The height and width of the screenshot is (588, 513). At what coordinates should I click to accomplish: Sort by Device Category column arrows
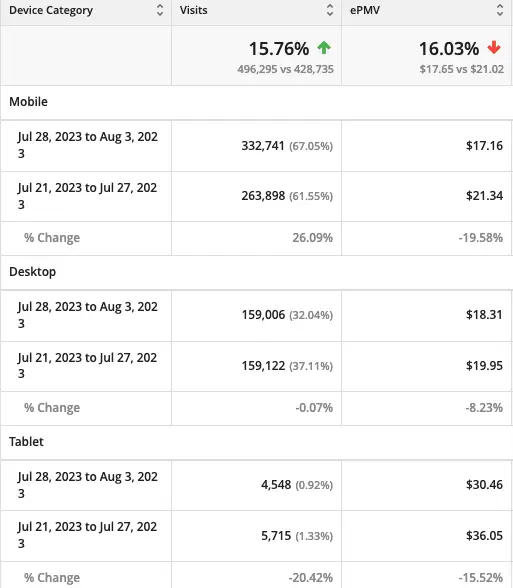click(x=160, y=10)
